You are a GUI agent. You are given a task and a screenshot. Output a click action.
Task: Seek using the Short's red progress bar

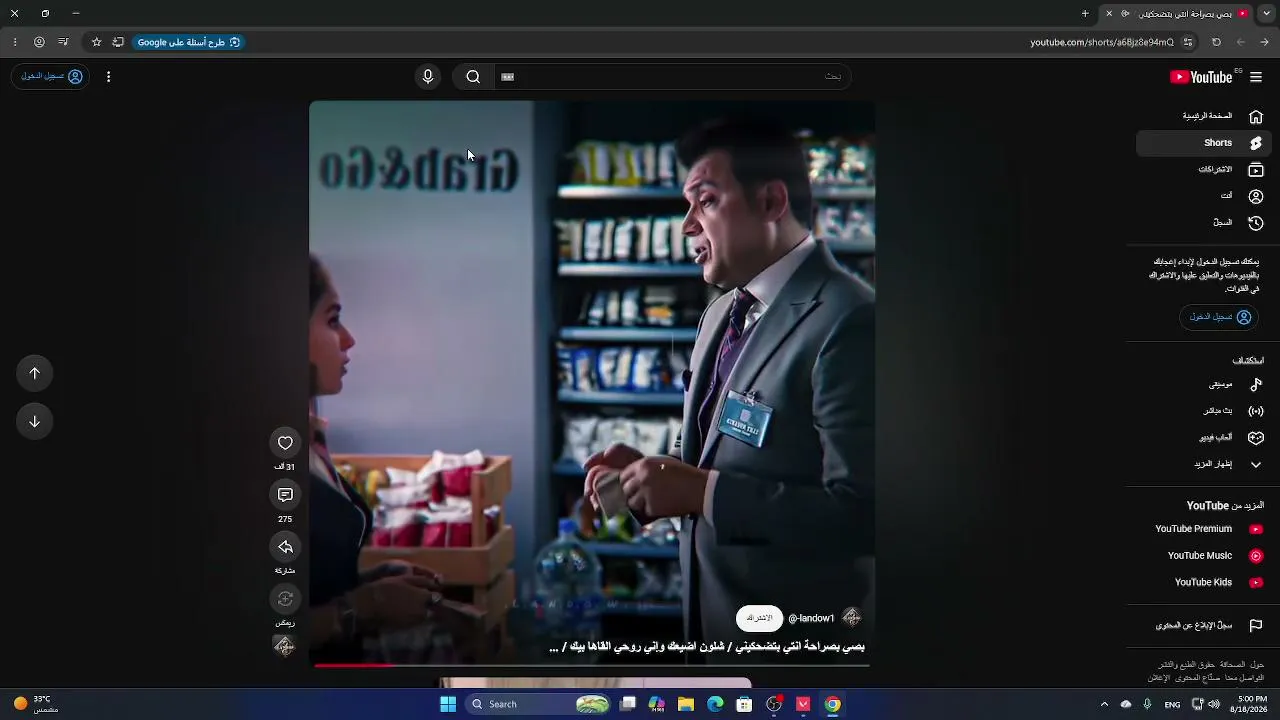click(x=592, y=664)
